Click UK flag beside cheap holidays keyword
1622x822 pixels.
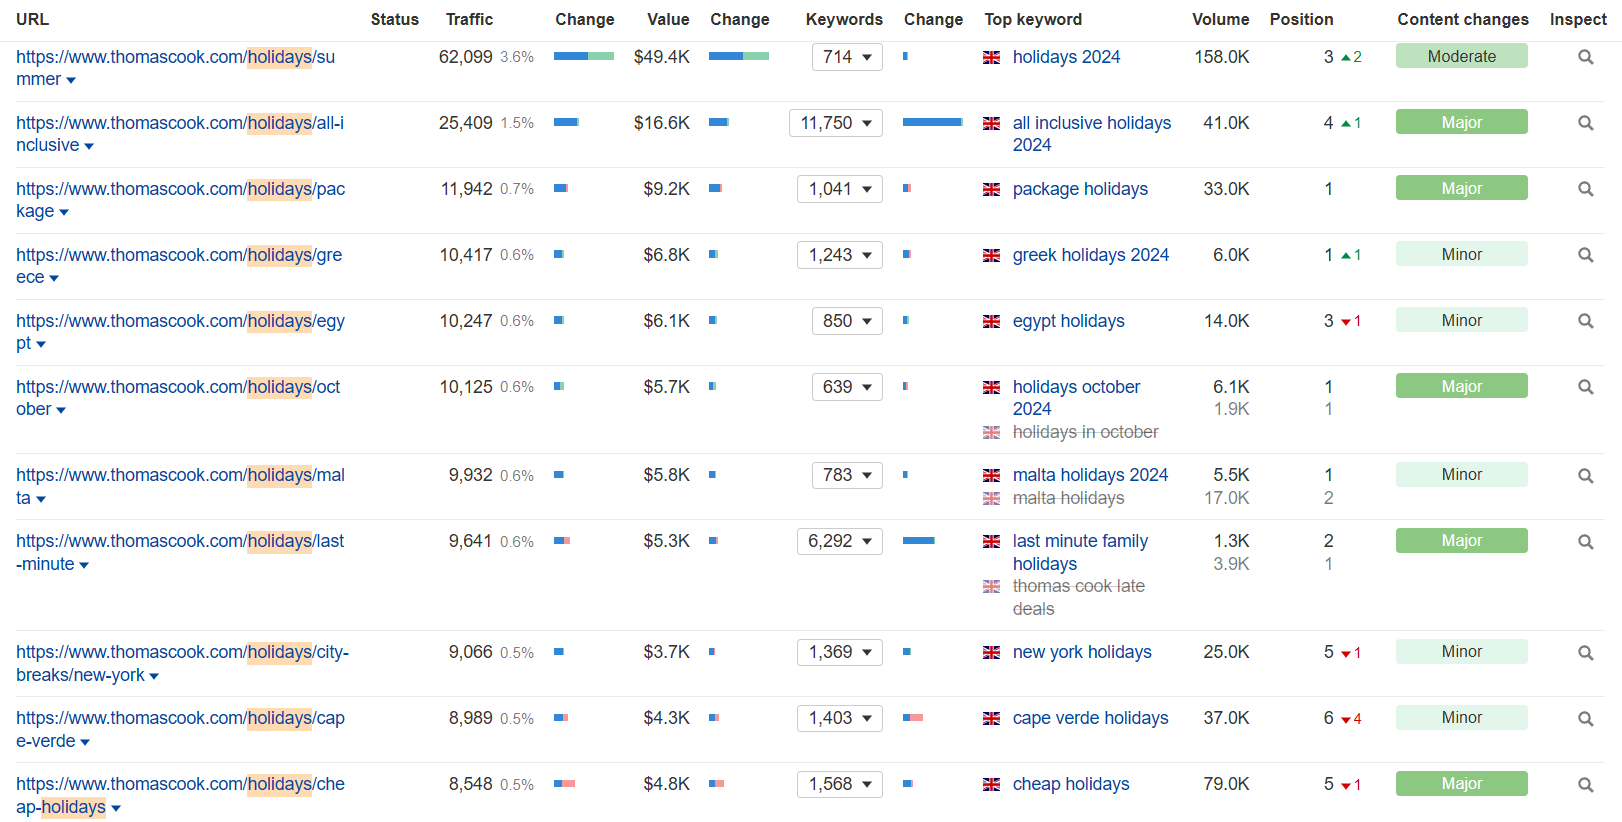pyautogui.click(x=991, y=785)
